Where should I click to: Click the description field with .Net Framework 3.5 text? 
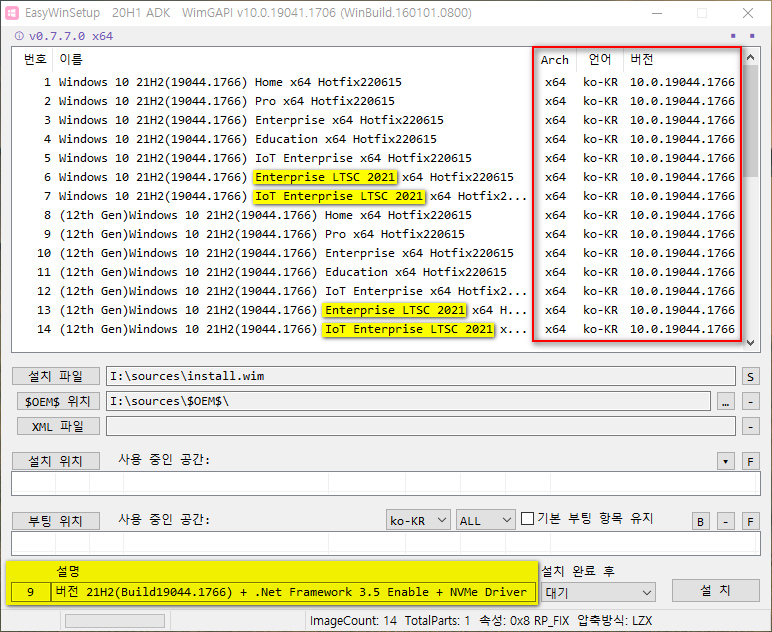292,592
